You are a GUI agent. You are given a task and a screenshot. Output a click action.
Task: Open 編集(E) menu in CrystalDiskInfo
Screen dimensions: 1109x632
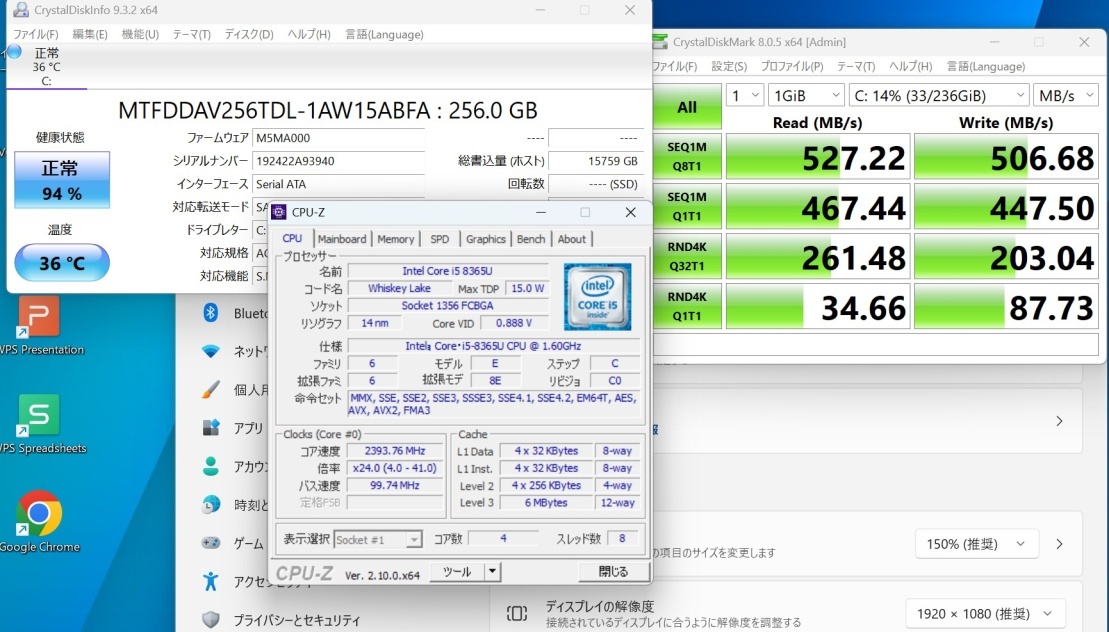pyautogui.click(x=90, y=34)
